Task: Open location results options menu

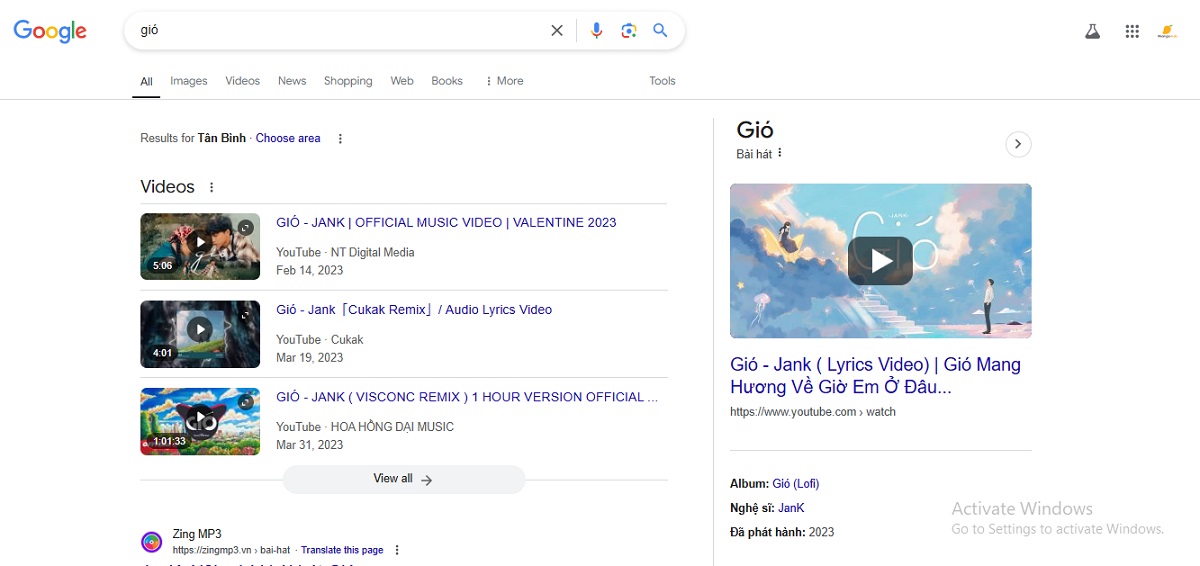Action: (340, 139)
